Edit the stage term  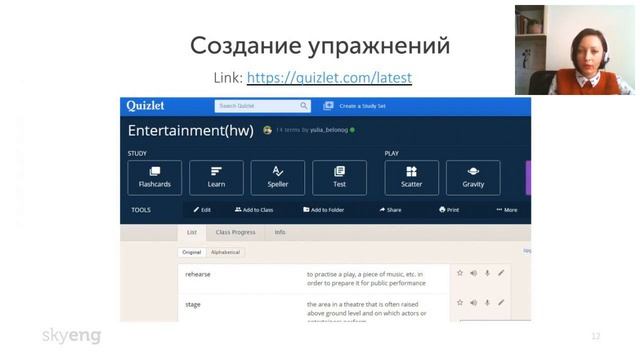501,302
